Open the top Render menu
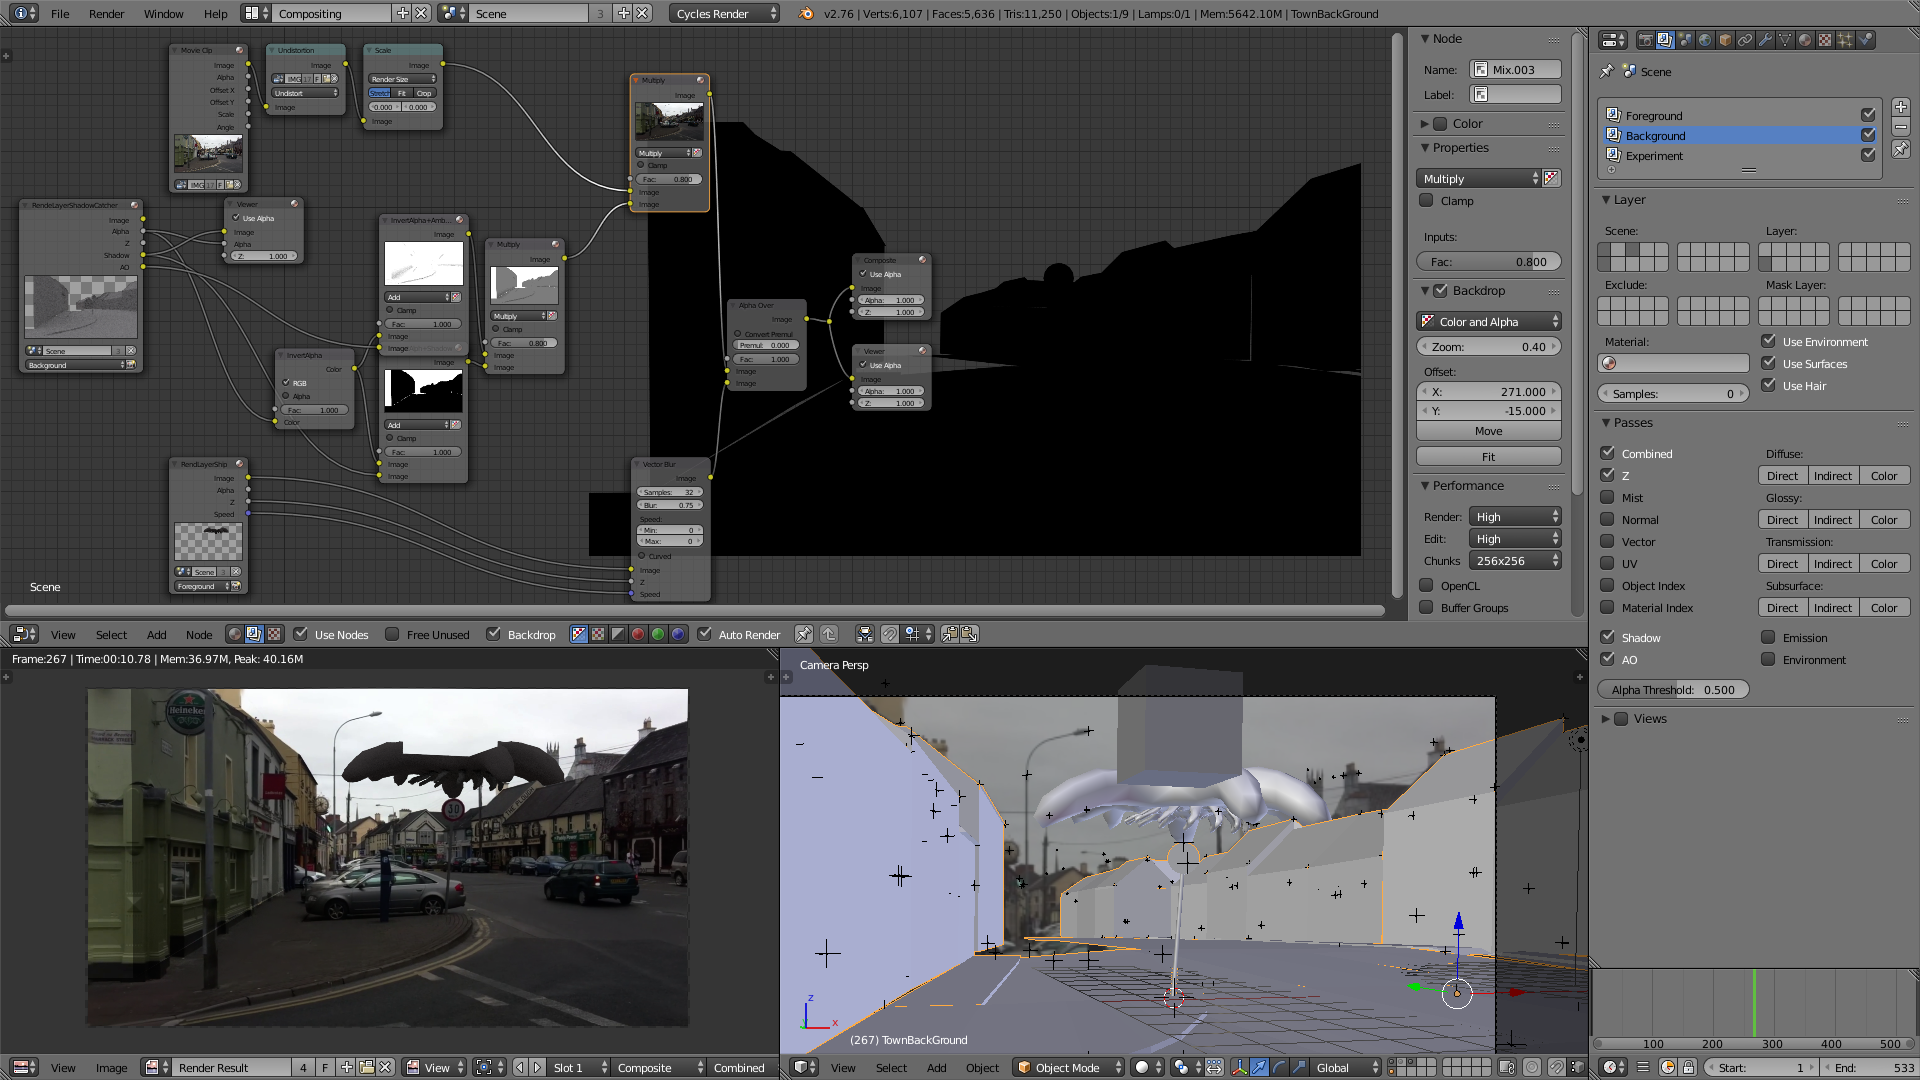1920x1080 pixels. click(x=106, y=13)
